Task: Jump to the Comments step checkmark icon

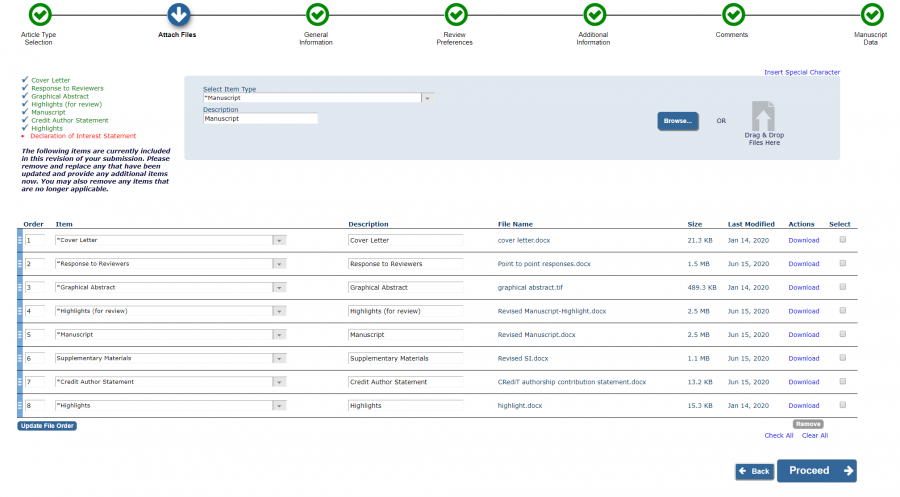Action: click(733, 15)
